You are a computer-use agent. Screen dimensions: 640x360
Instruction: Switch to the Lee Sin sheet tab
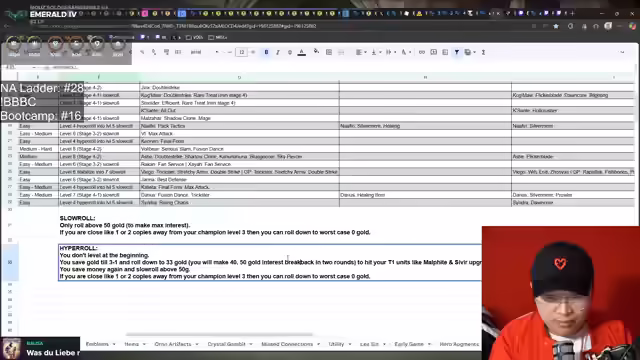point(369,344)
